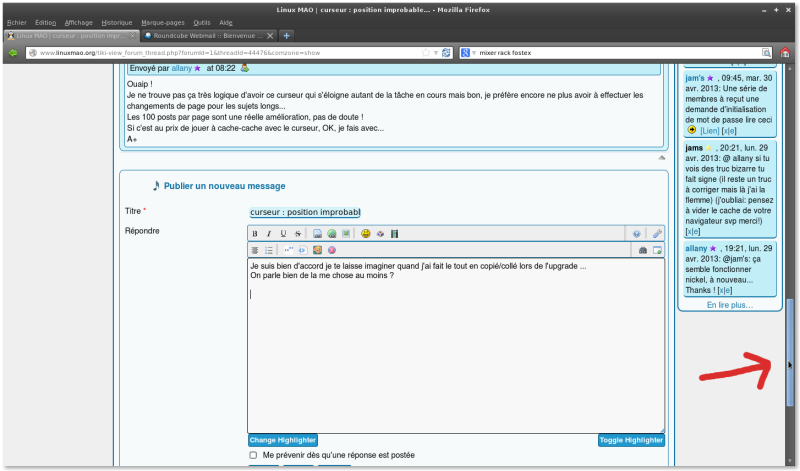Click the user icon next to 08:22
This screenshot has width=800, height=471.
click(x=245, y=68)
